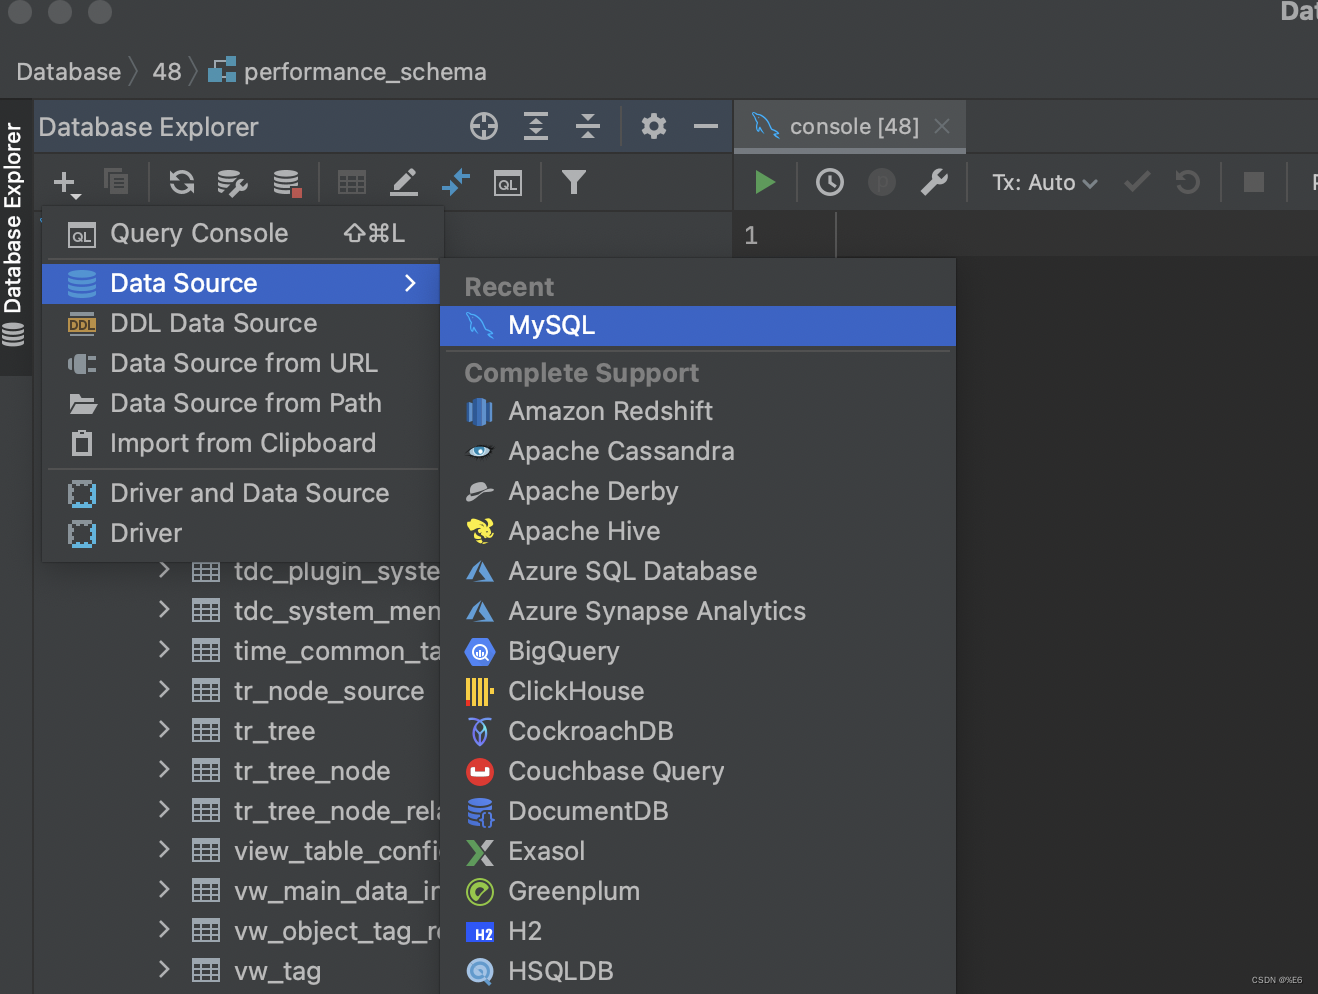Image resolution: width=1318 pixels, height=994 pixels.
Task: Select the view_table_confi tree item
Action: point(336,852)
